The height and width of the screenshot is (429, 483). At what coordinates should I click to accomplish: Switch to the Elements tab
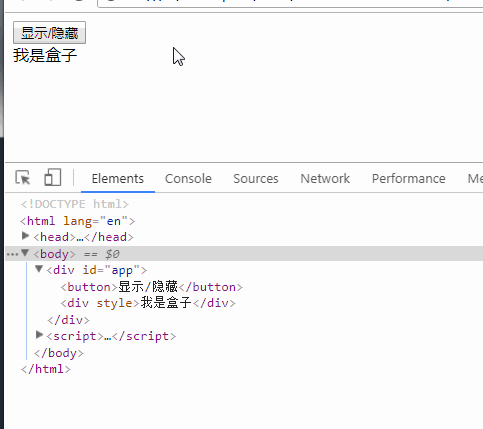tap(118, 179)
